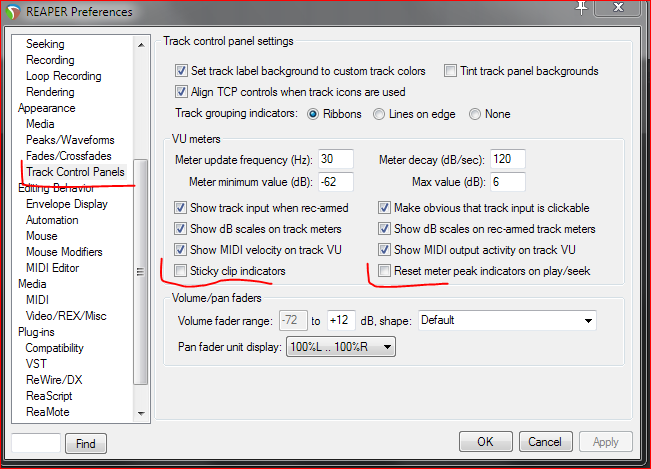Click the Meter update frequency field
Image resolution: width=651 pixels, height=469 pixels.
(x=336, y=159)
